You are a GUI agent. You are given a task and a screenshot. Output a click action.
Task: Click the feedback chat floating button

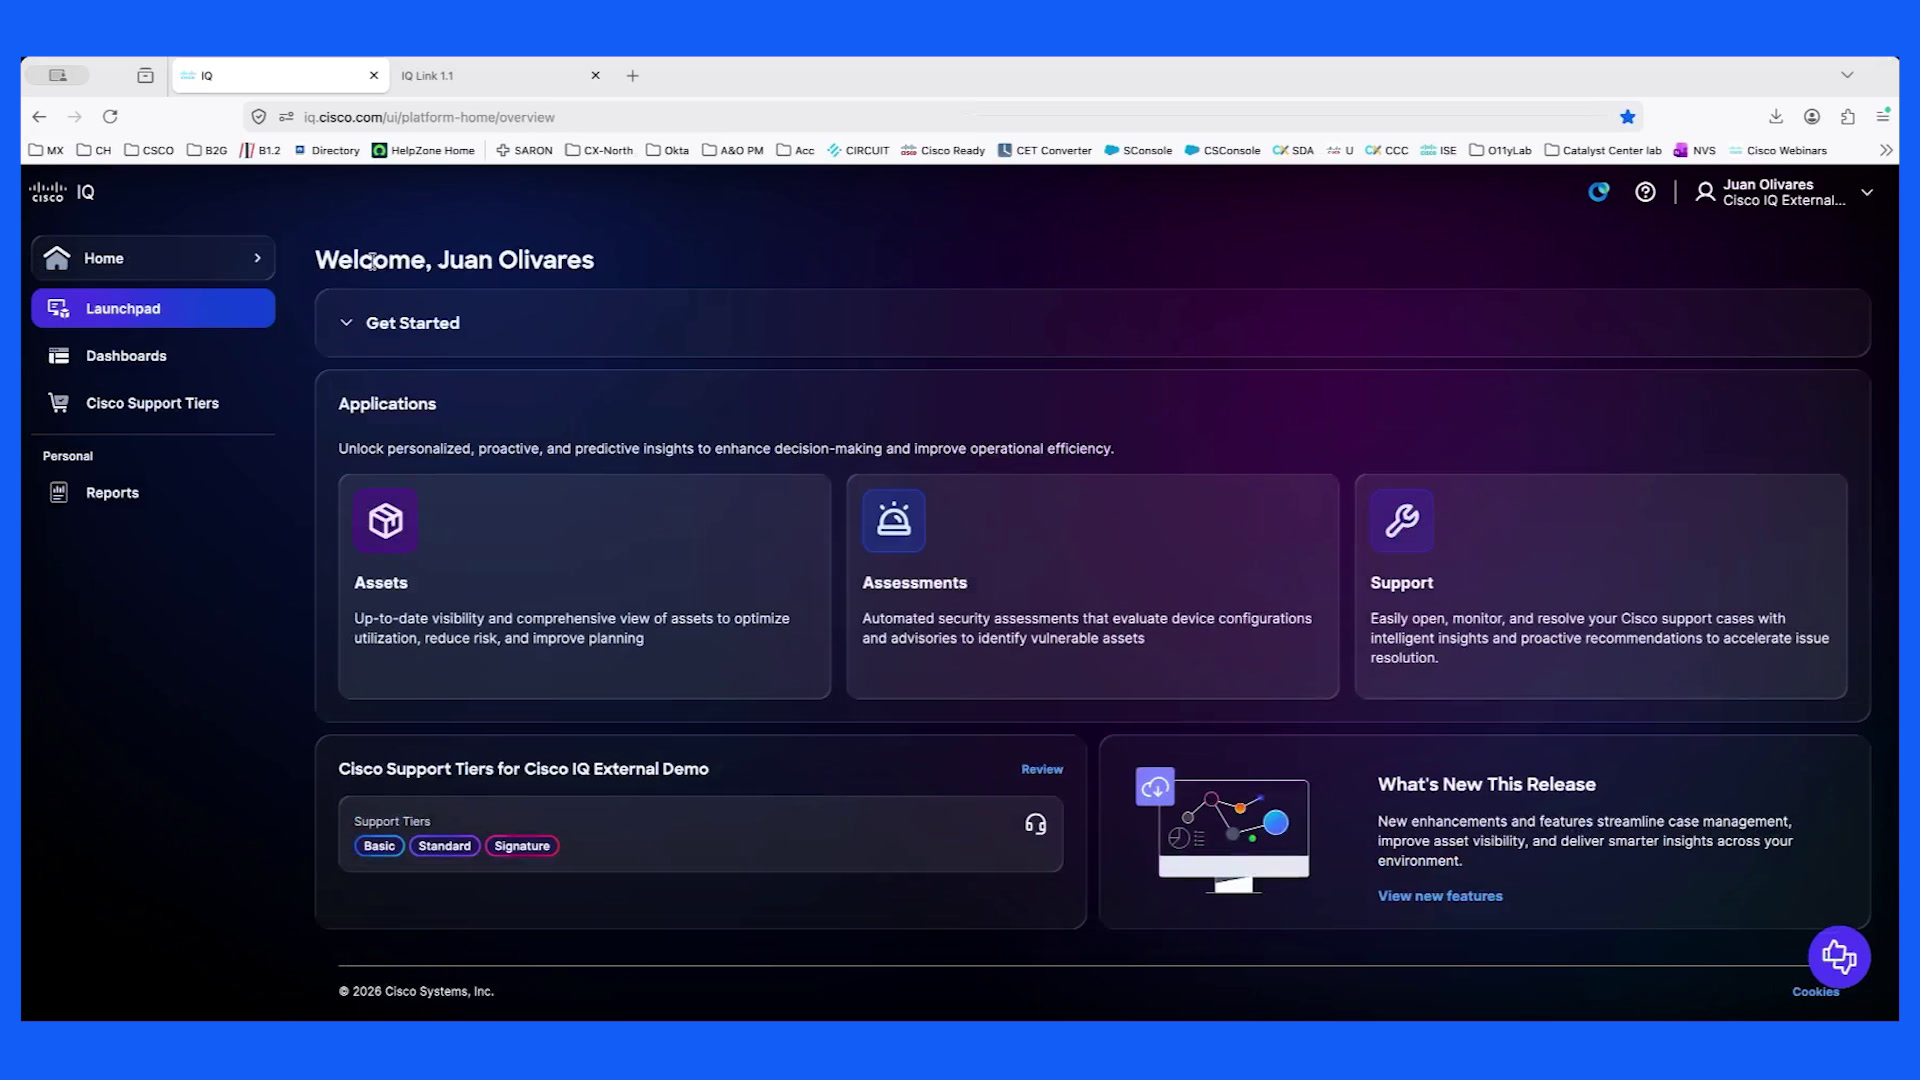tap(1839, 957)
